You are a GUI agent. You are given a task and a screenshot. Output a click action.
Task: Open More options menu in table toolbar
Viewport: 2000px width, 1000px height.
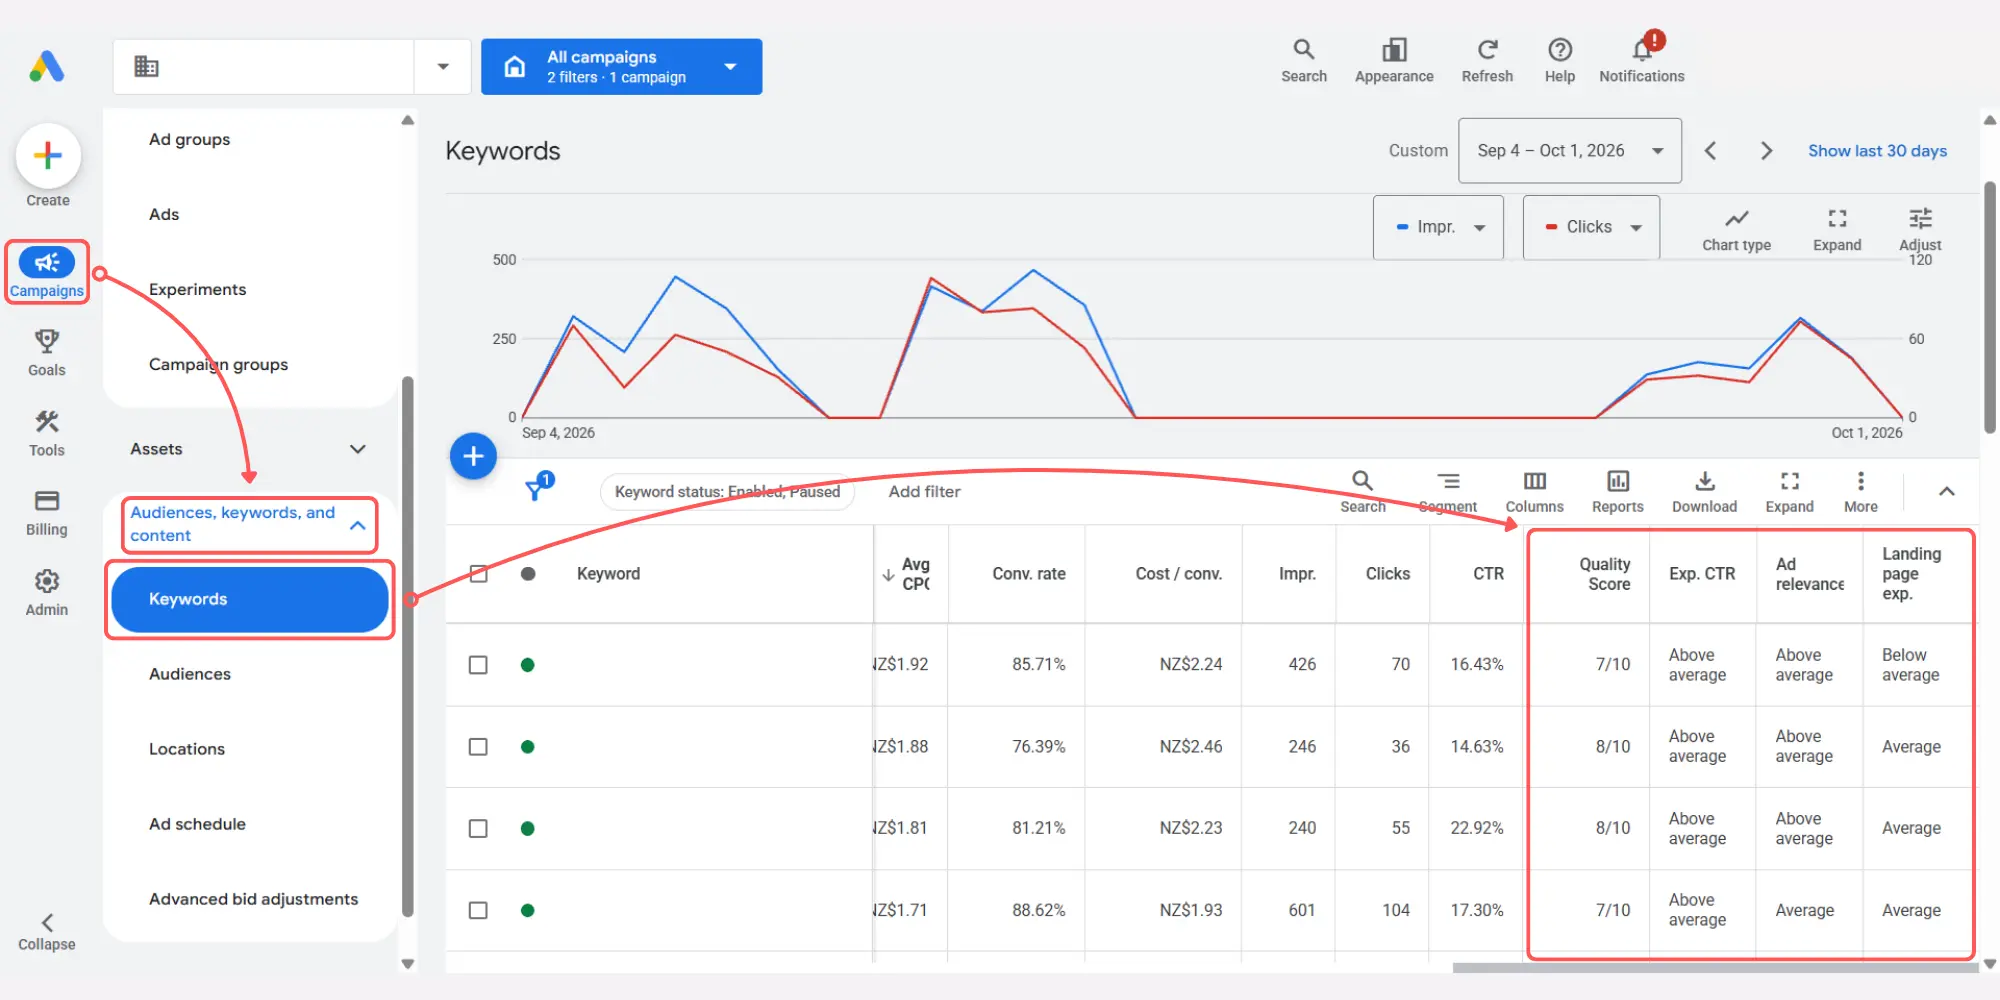[1861, 492]
